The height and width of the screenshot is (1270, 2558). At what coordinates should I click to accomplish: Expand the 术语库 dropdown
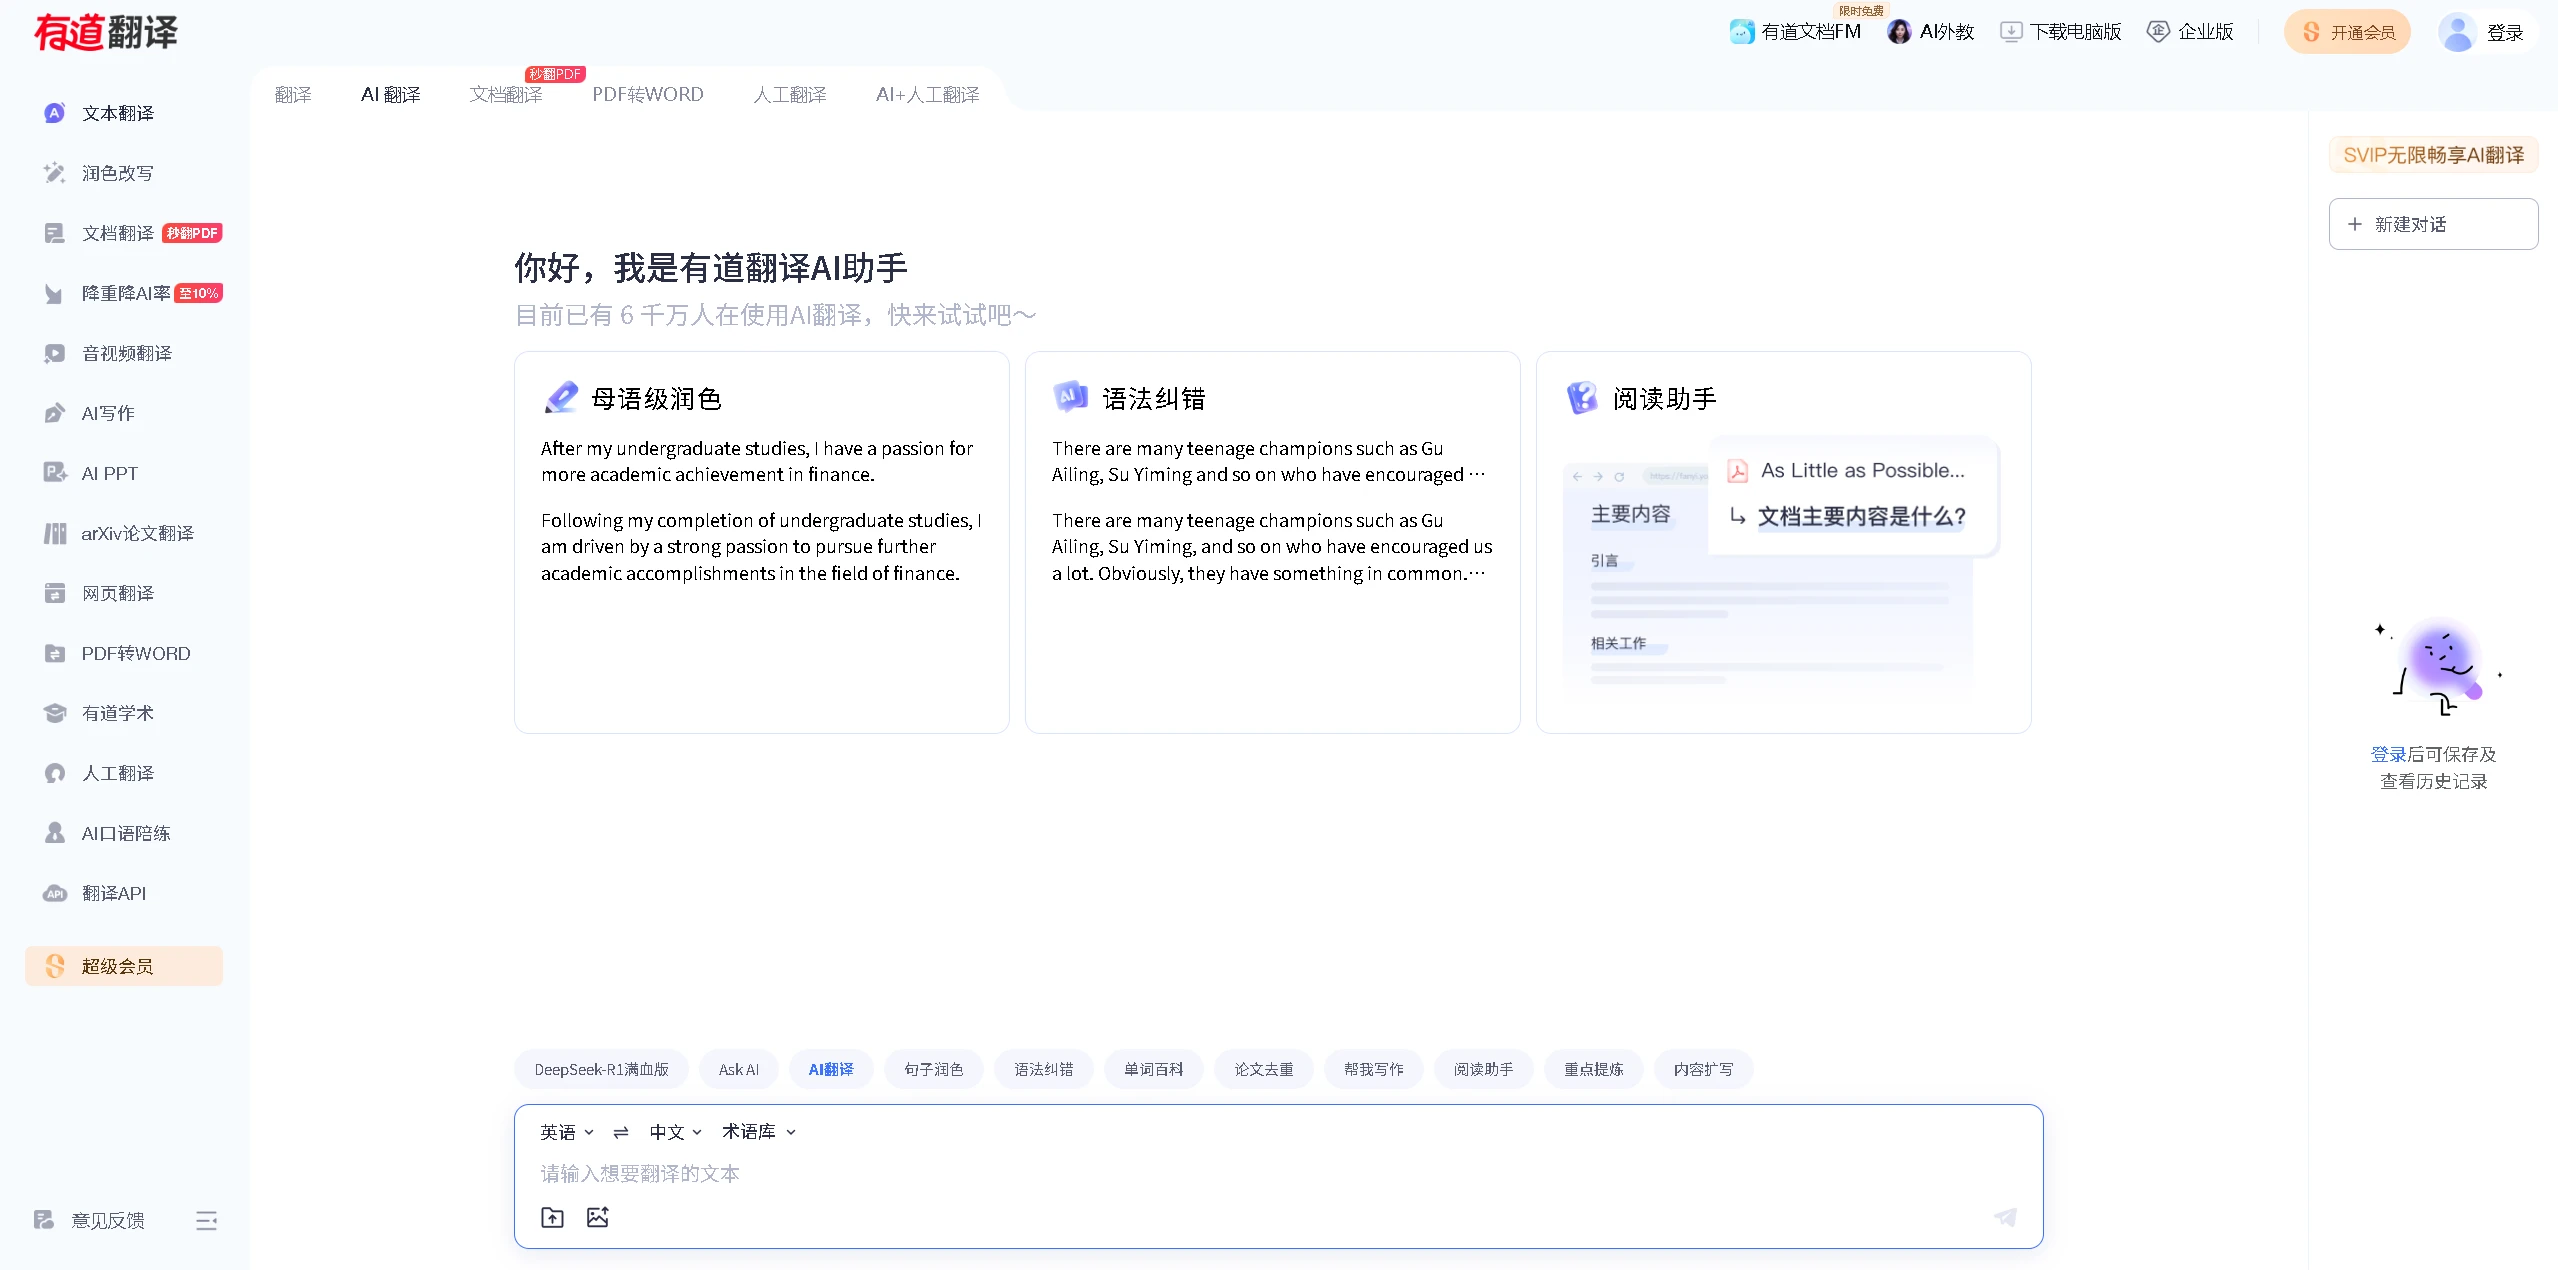coord(759,1132)
